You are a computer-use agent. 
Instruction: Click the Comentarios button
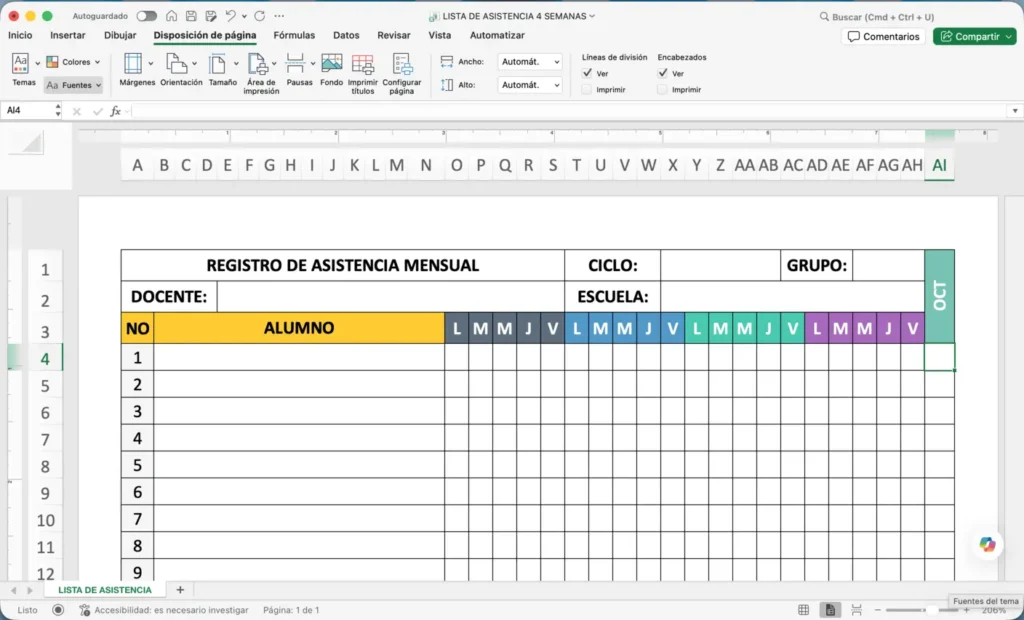click(883, 37)
